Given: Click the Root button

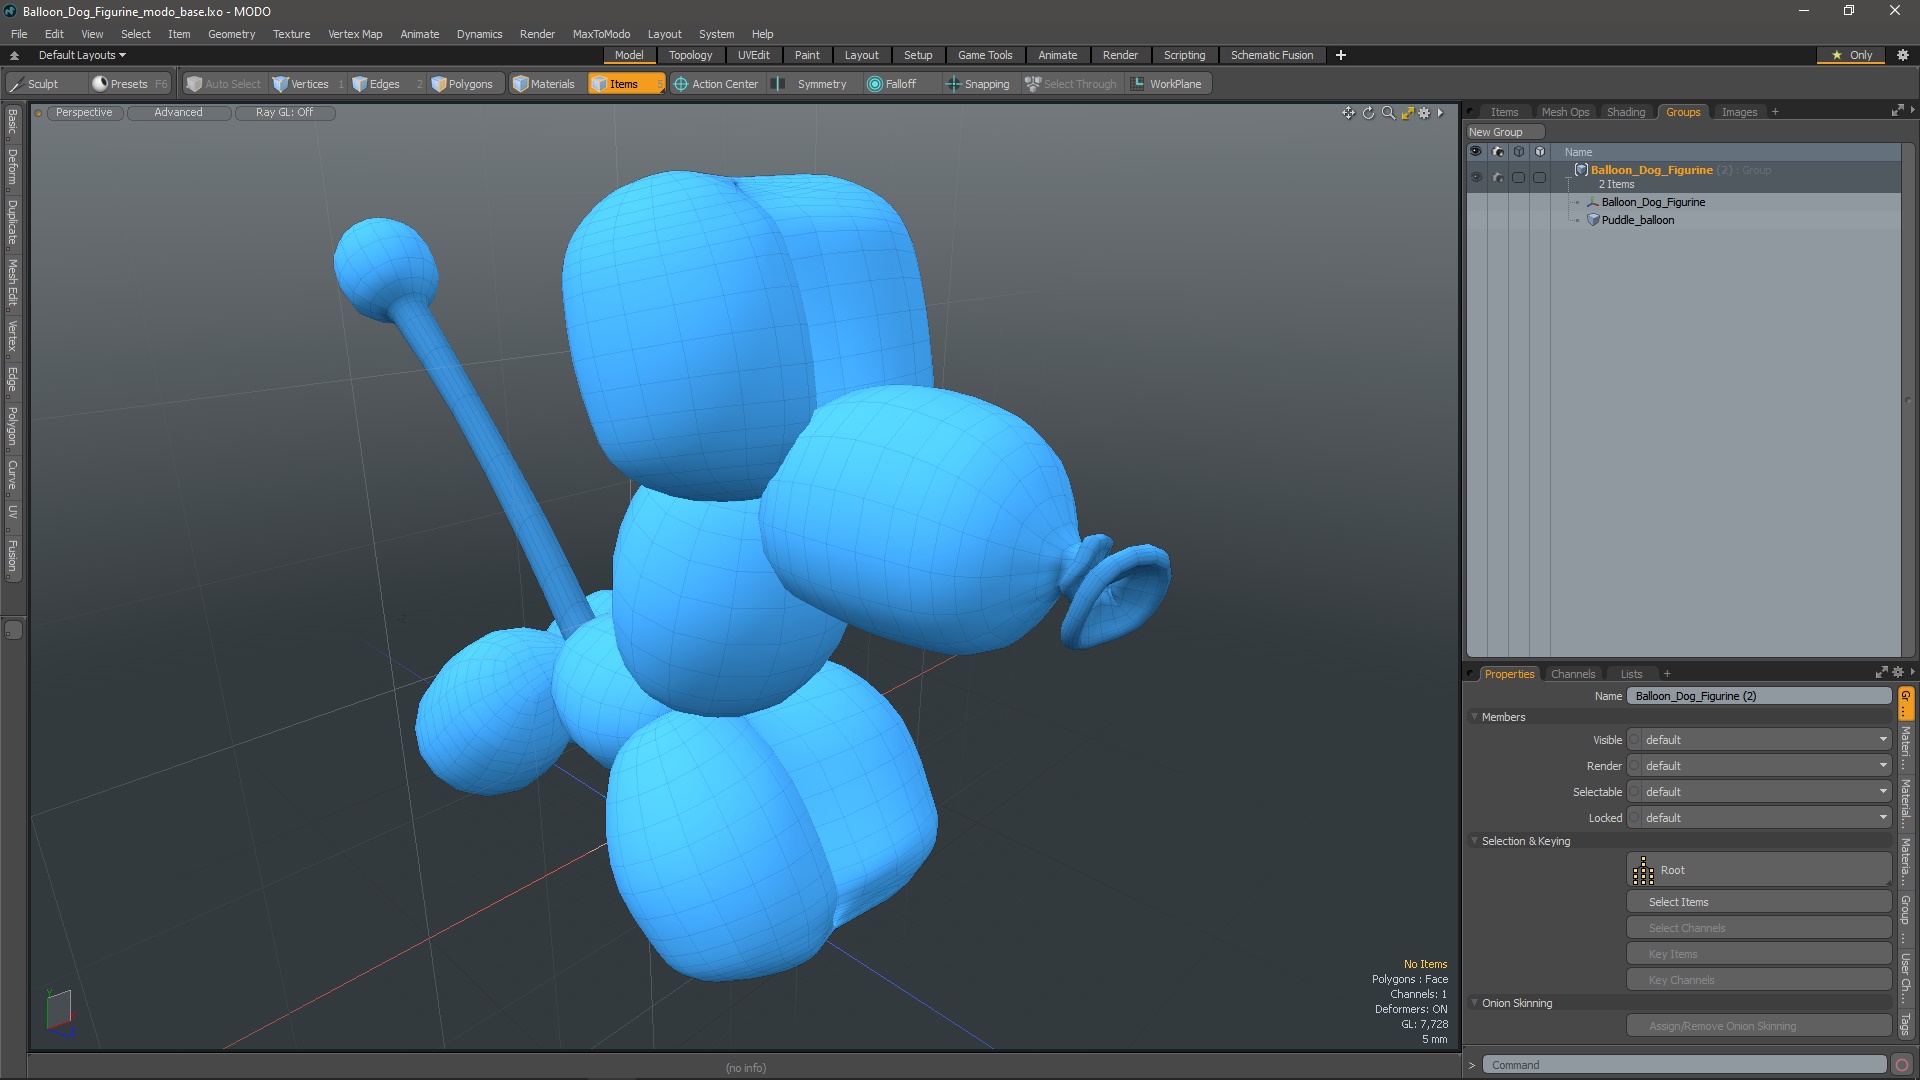Looking at the screenshot, I should coord(1759,870).
